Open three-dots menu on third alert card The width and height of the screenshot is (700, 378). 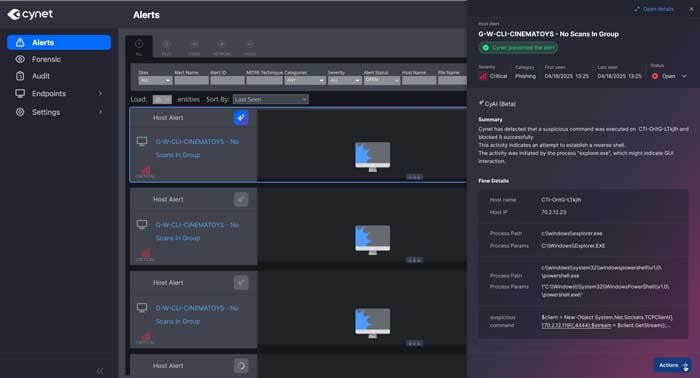(414, 344)
